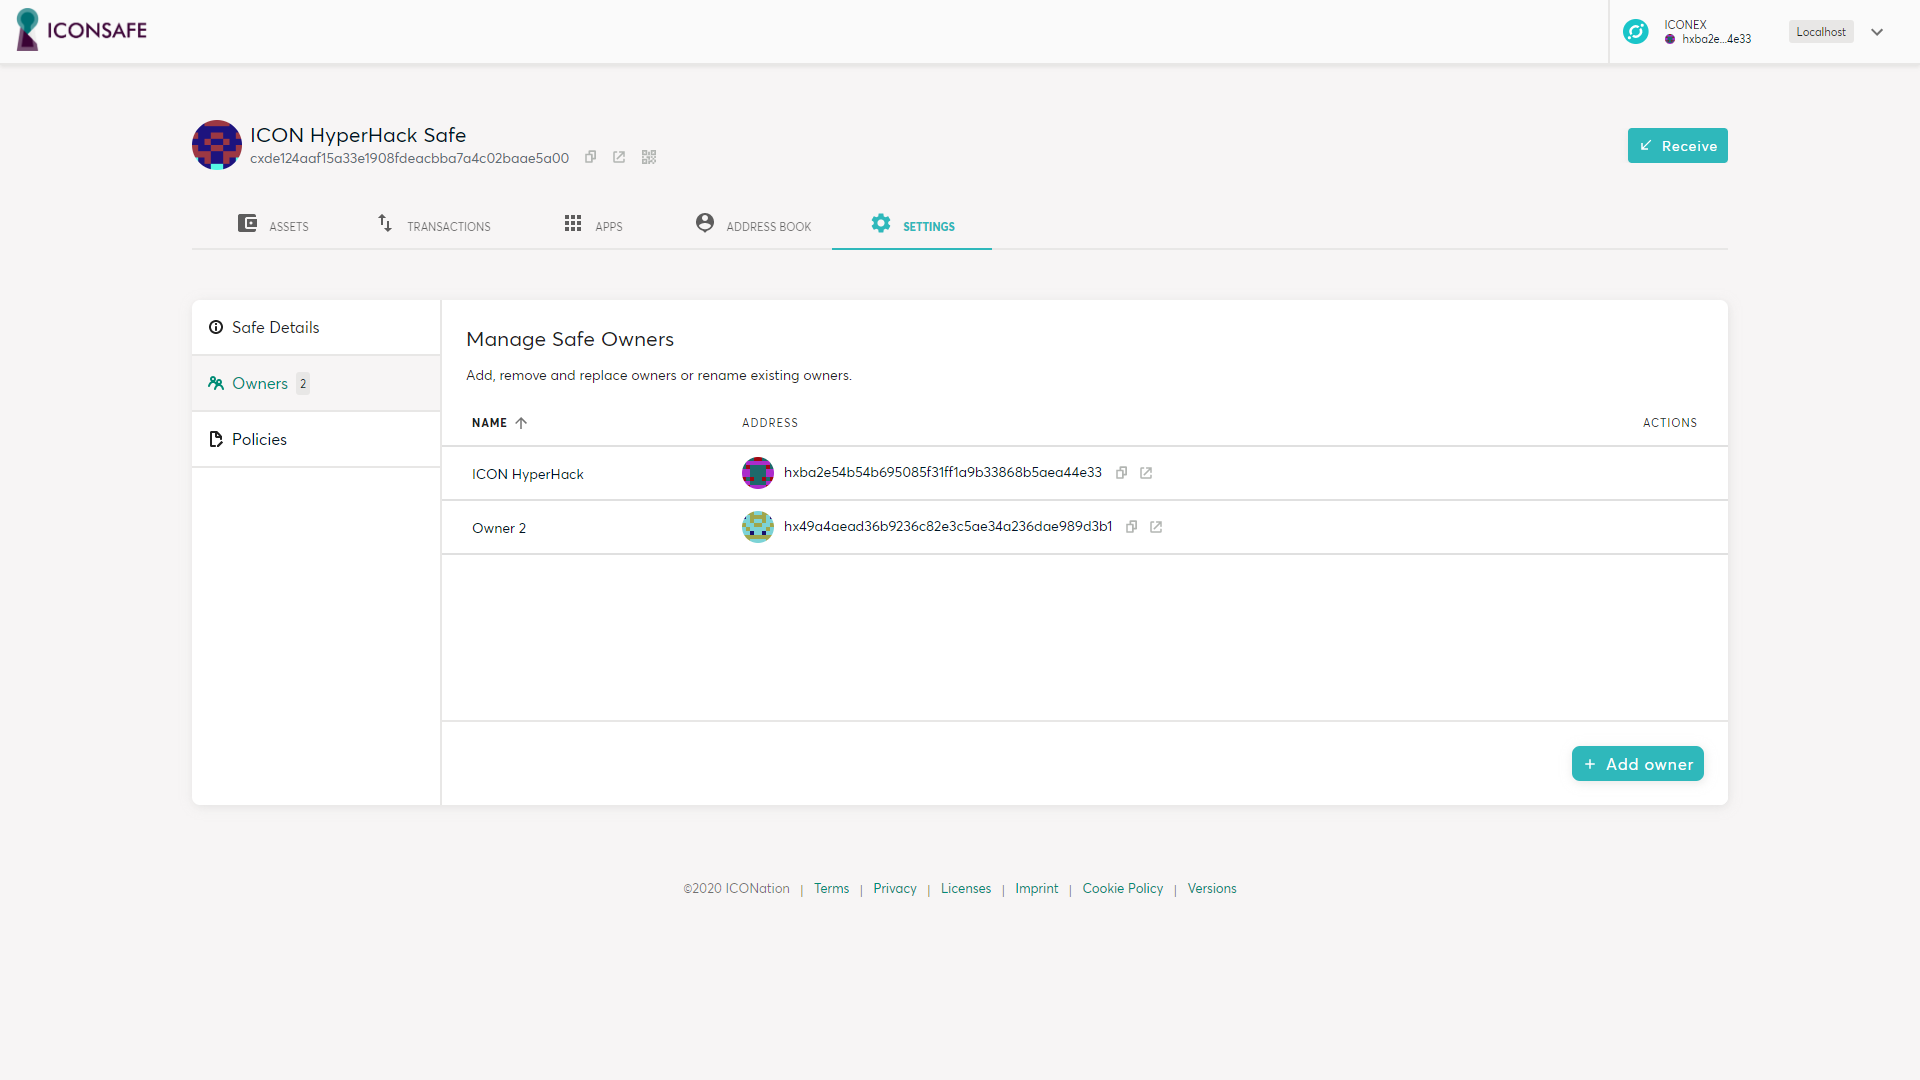Copy Owner 2 address
This screenshot has width=1920, height=1080.
(x=1132, y=527)
